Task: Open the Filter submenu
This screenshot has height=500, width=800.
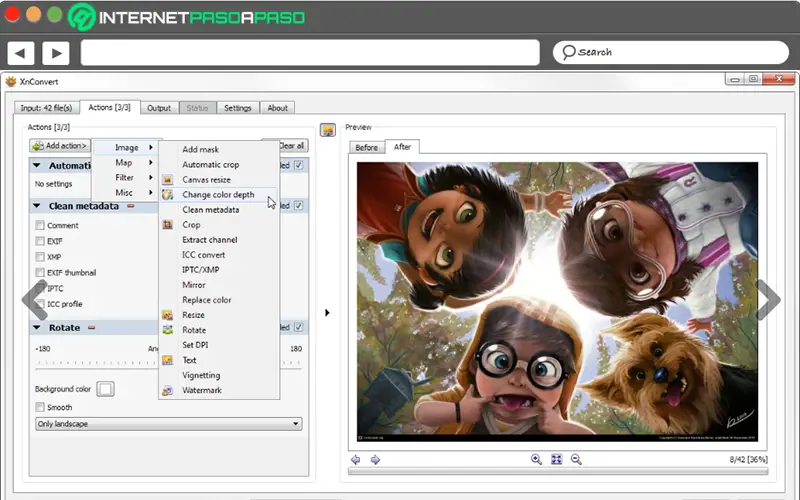Action: pyautogui.click(x=126, y=178)
